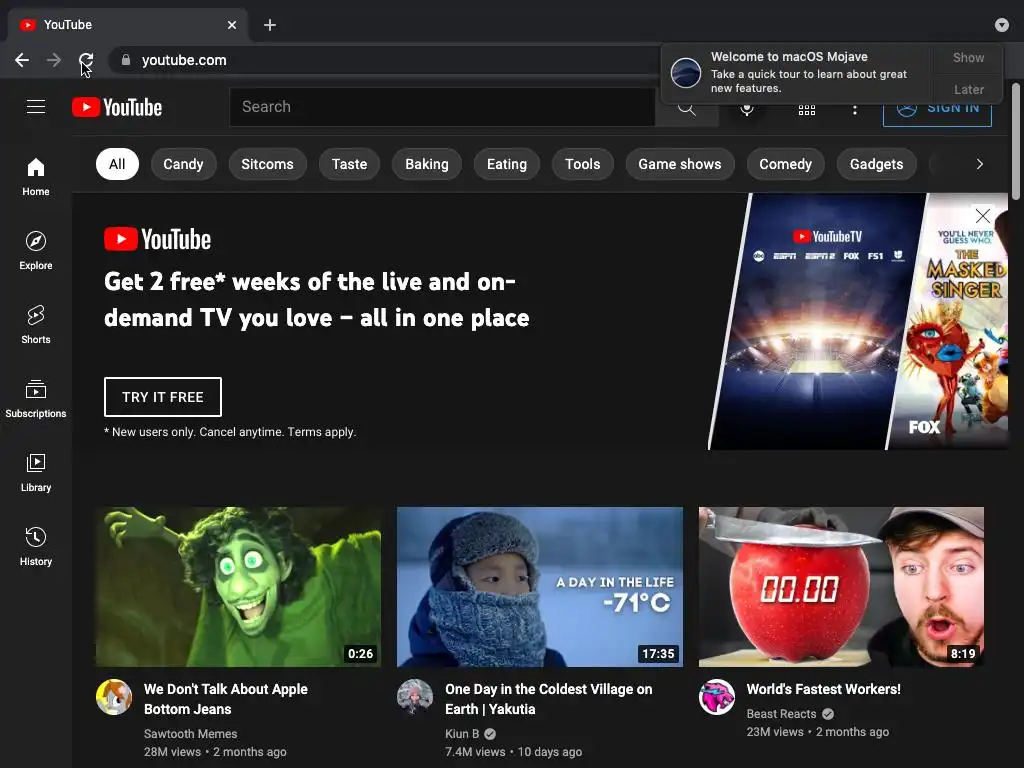Open Kiun B channel avatar
Screen dimensions: 1024x768
pyautogui.click(x=415, y=697)
